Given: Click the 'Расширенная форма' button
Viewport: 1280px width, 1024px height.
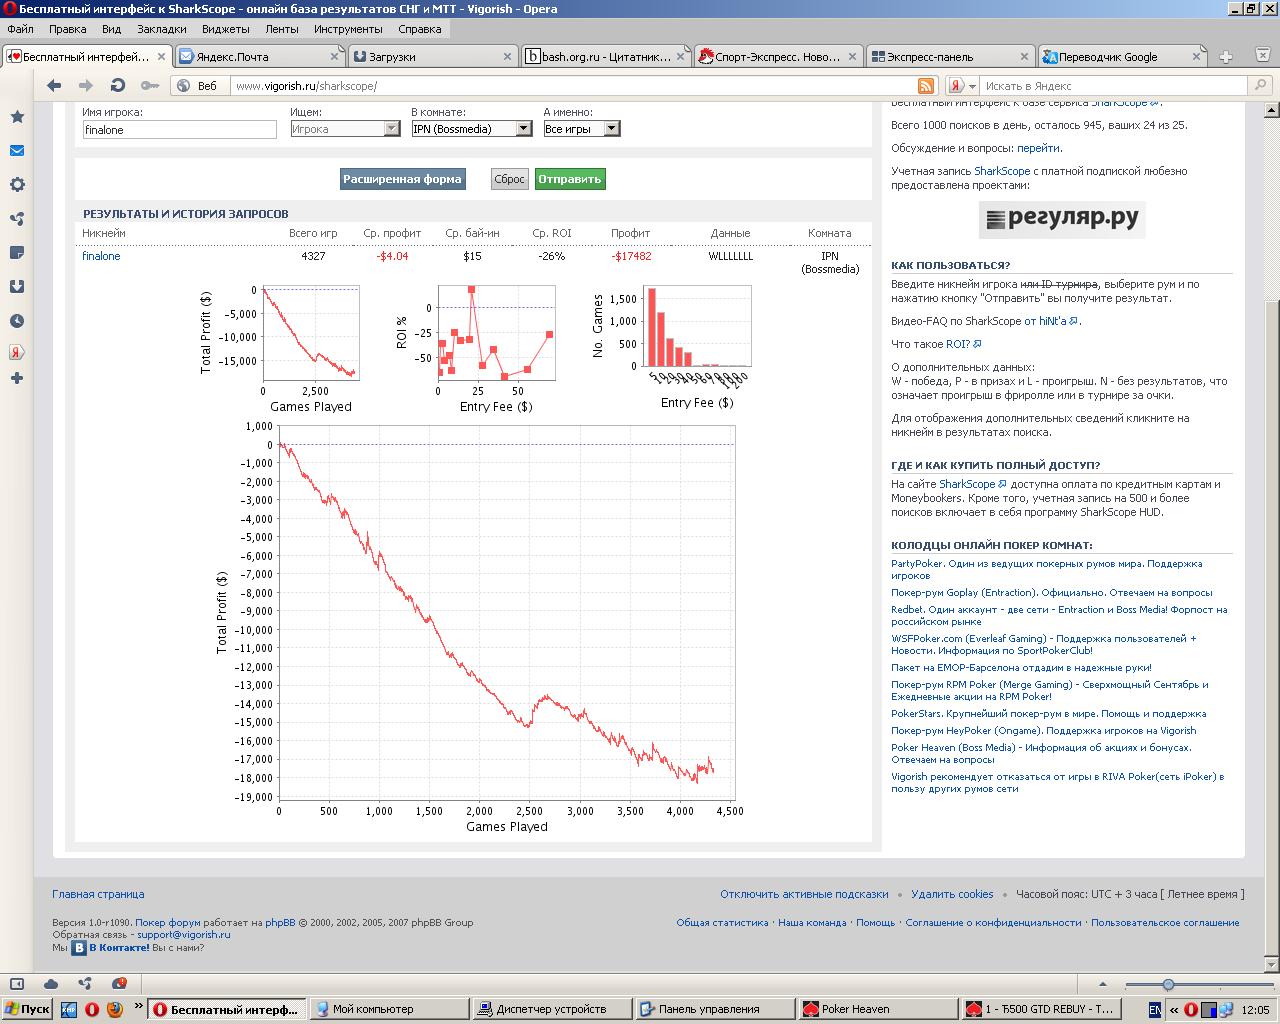Looking at the screenshot, I should (x=402, y=179).
